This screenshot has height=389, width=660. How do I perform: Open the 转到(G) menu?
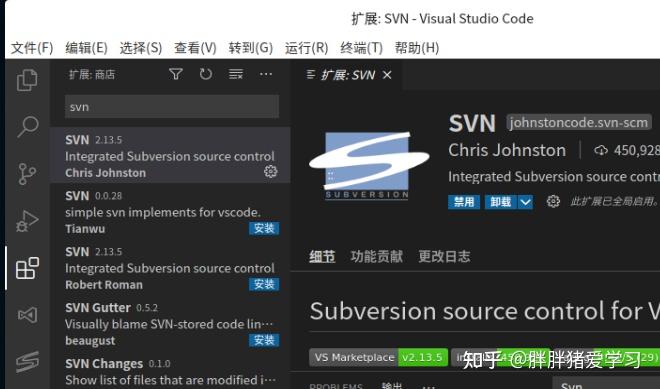click(x=251, y=48)
